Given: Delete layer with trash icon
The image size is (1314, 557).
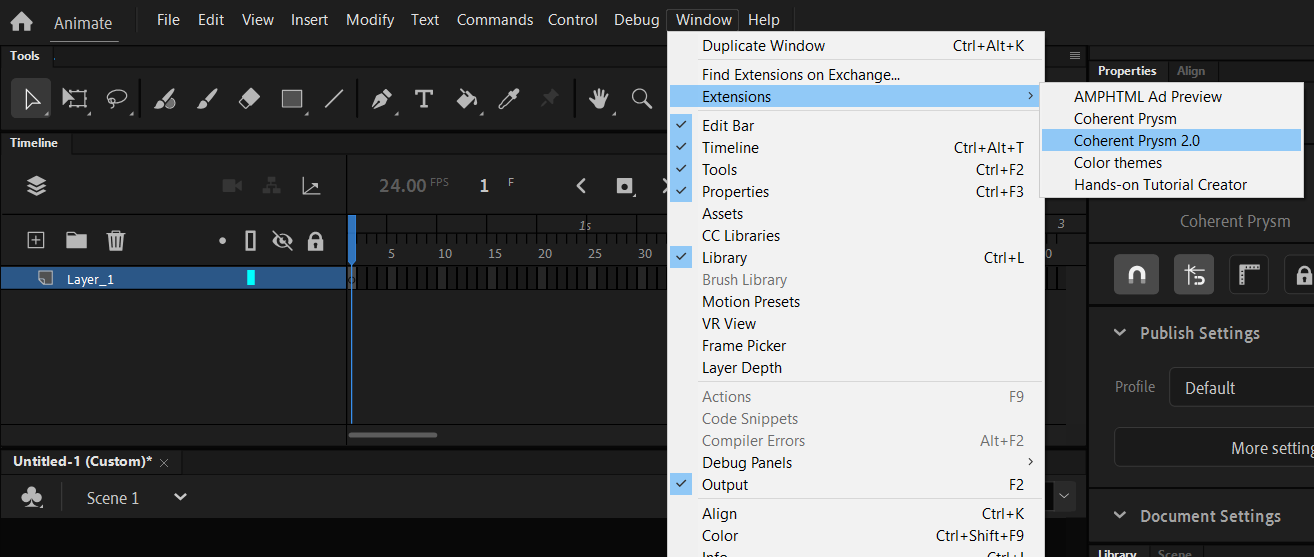Looking at the screenshot, I should coord(116,240).
